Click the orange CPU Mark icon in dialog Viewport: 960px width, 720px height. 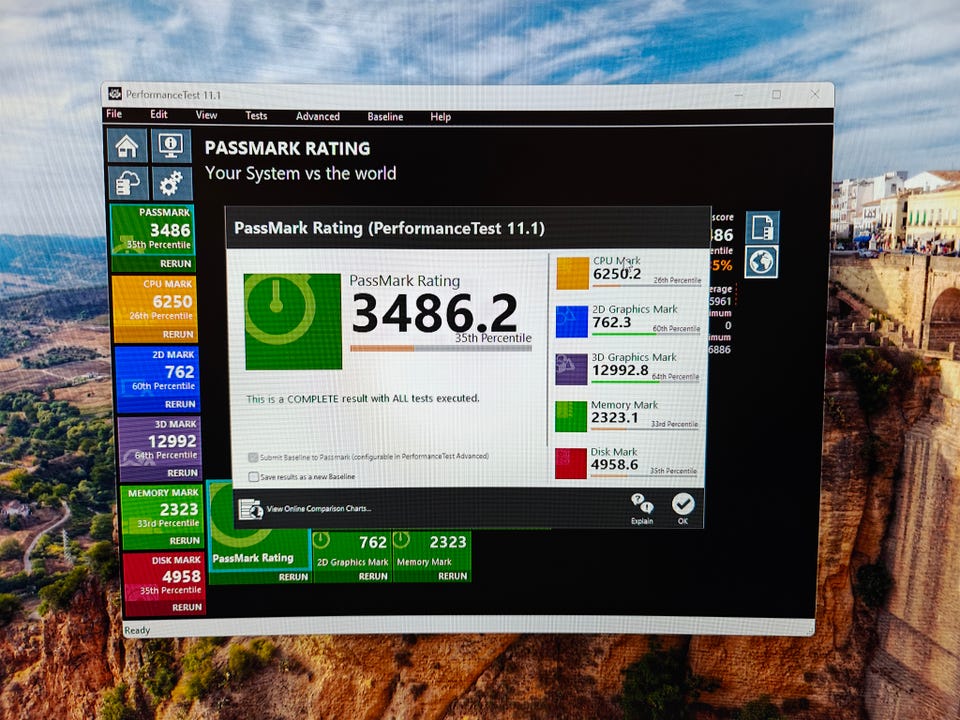tap(572, 273)
